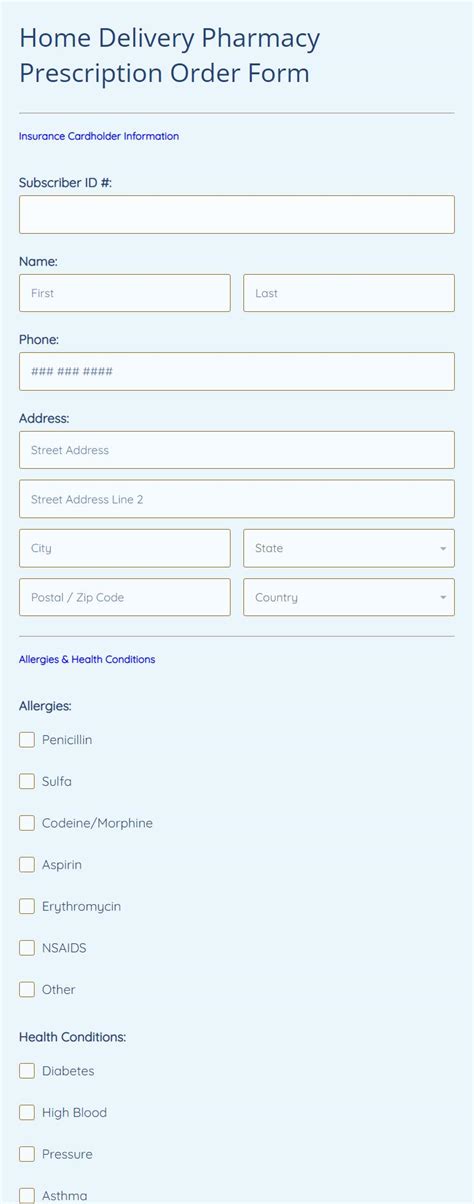Select the Asthma condition checkbox
Viewport: 474px width, 1204px height.
click(27, 1195)
